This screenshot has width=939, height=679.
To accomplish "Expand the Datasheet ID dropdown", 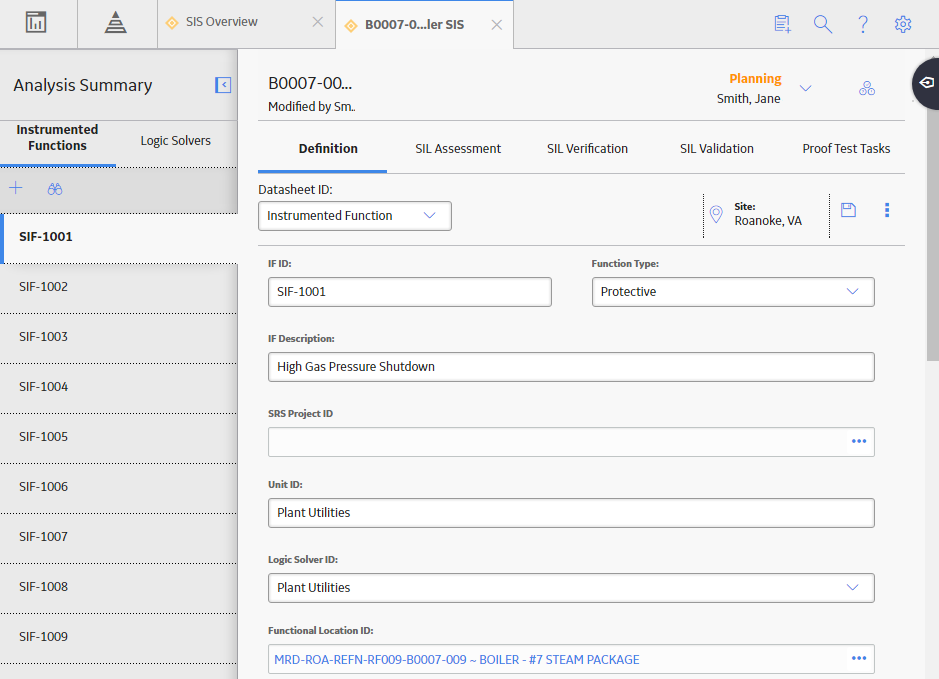I will click(355, 216).
